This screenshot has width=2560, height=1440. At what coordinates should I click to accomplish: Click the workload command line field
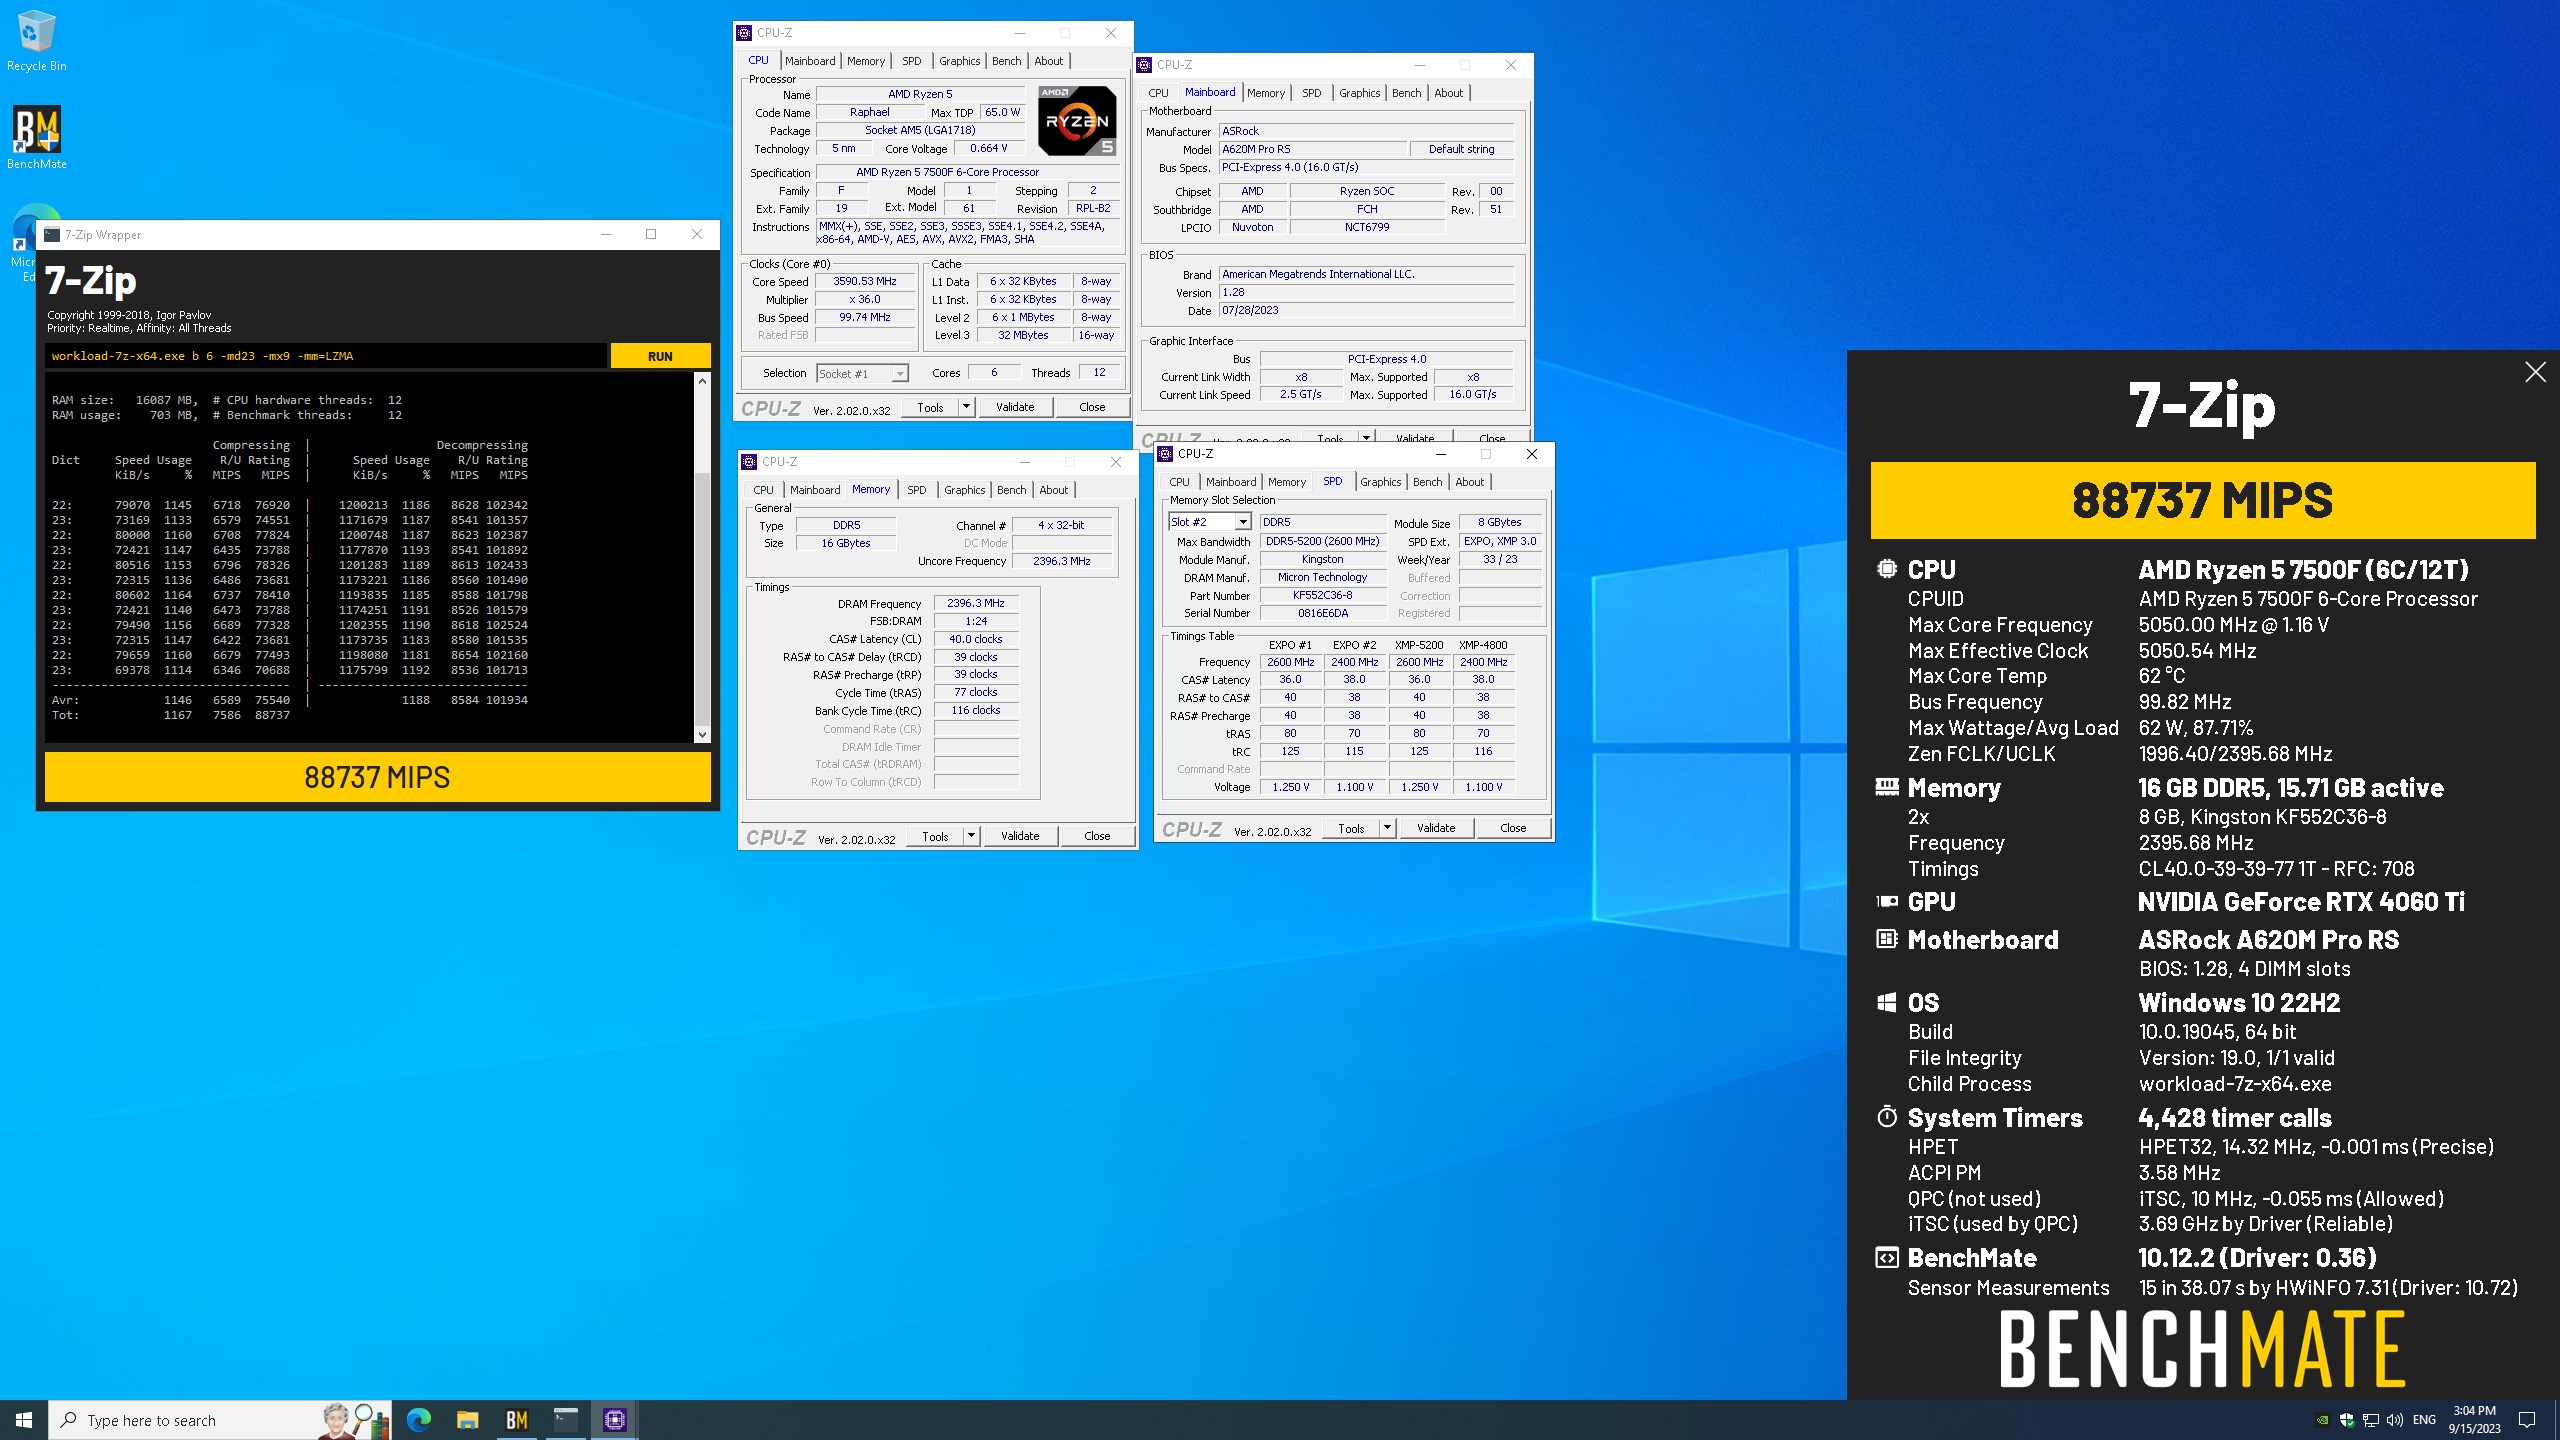pyautogui.click(x=325, y=356)
